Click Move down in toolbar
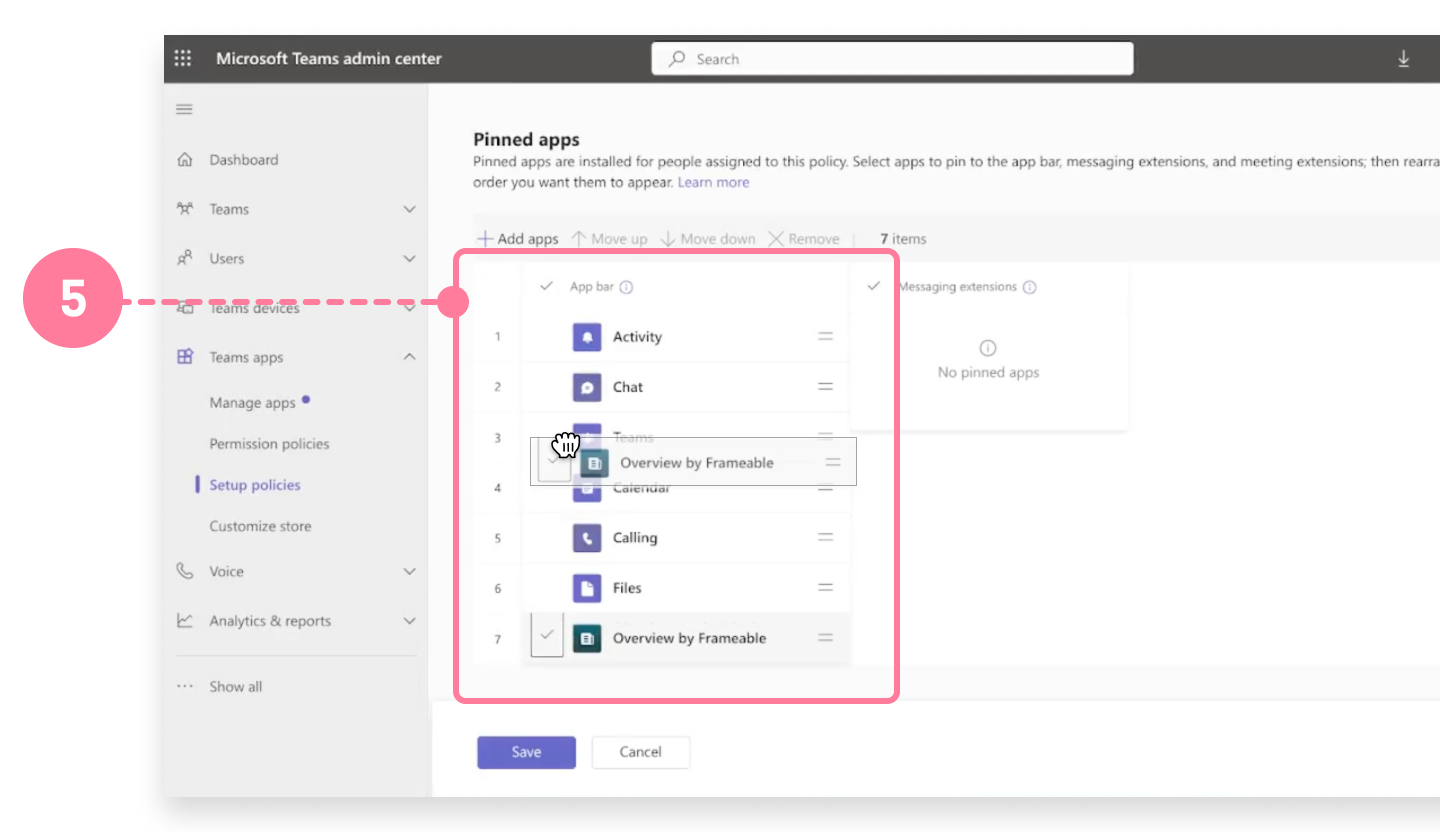The width and height of the screenshot is (1440, 832). tap(708, 239)
